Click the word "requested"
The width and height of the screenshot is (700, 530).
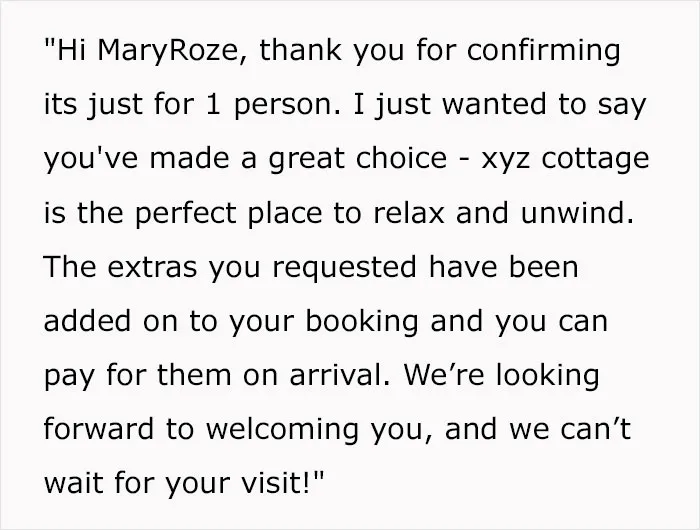coord(344,268)
